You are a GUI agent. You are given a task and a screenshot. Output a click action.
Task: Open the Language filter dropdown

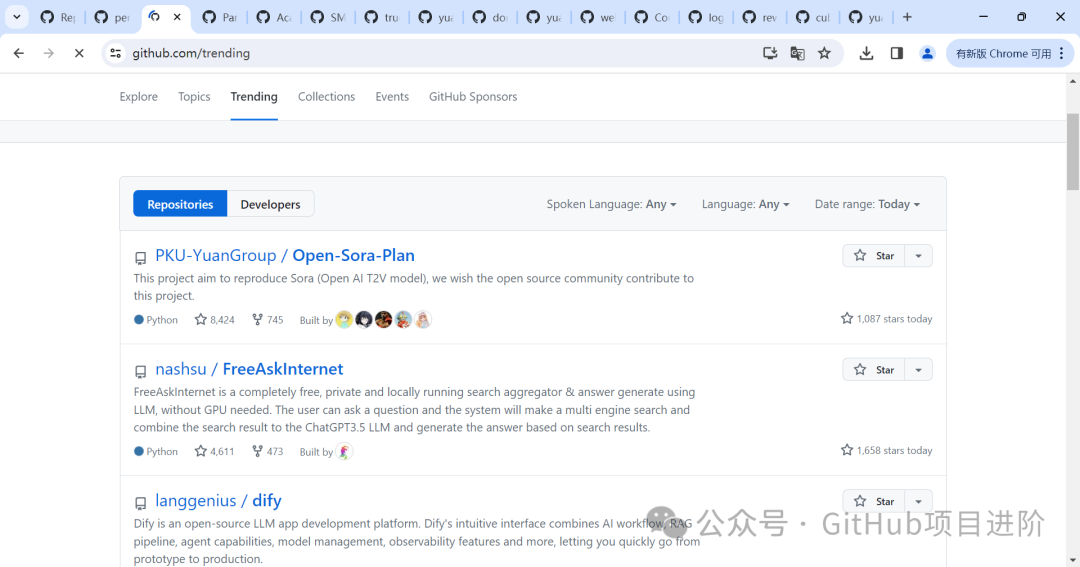745,204
